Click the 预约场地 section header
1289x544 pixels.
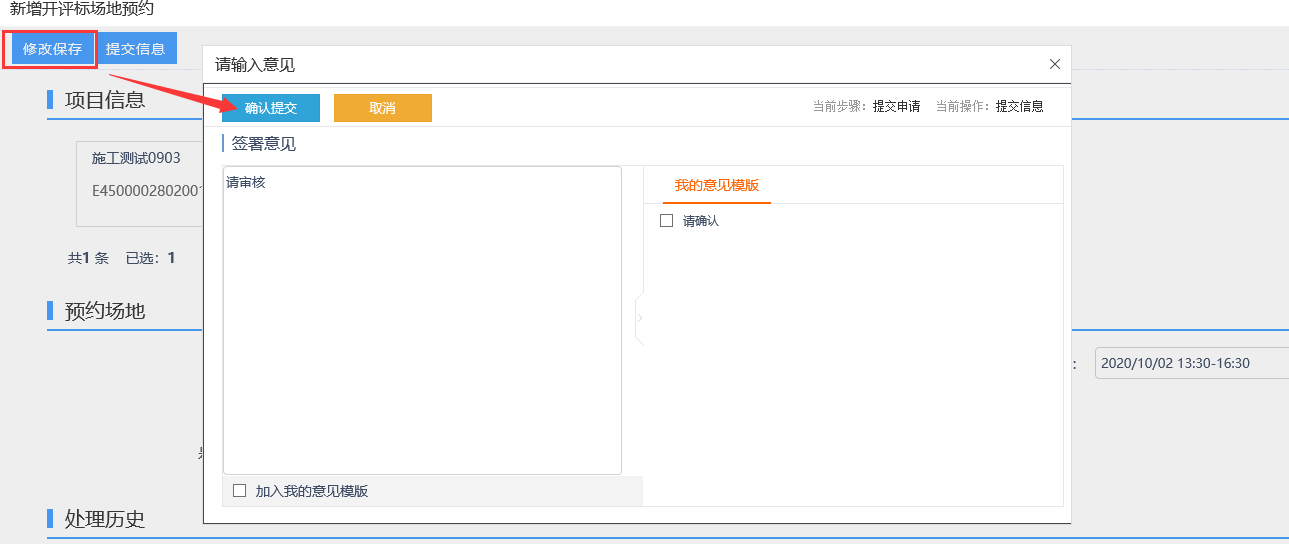point(105,311)
